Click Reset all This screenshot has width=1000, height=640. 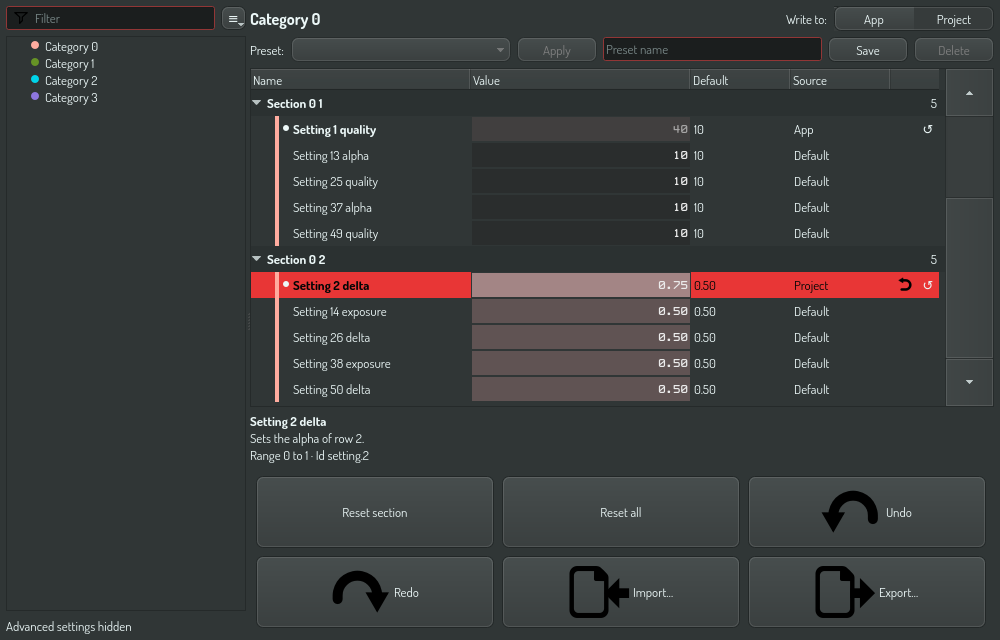621,512
